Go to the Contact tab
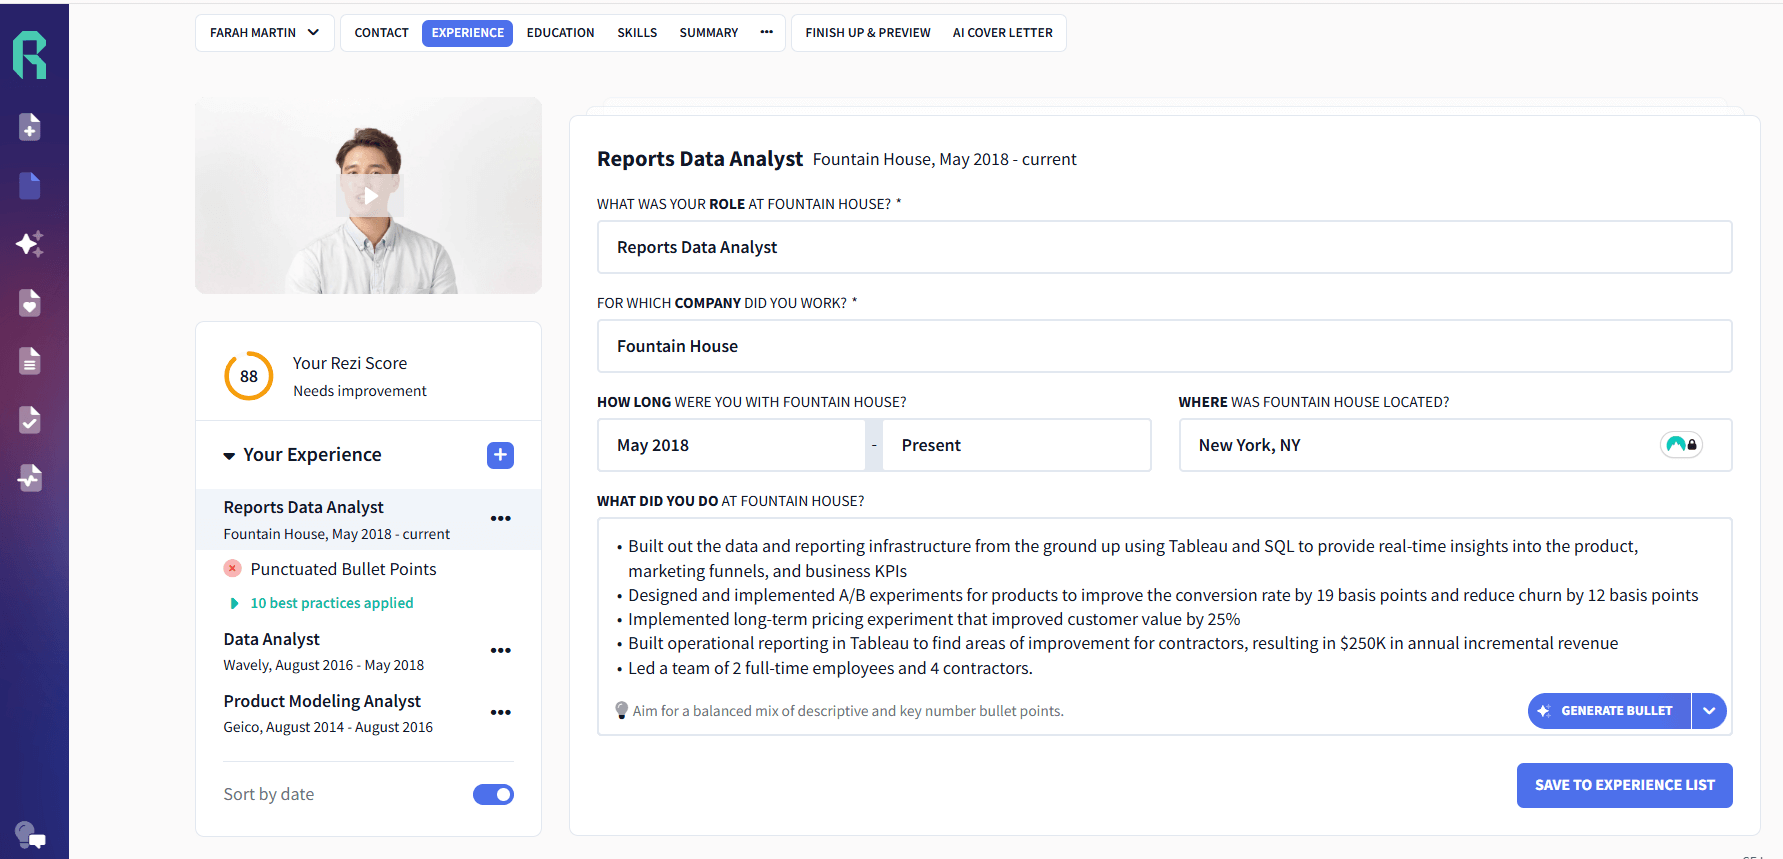Screen dimensions: 1783x859 tap(381, 33)
